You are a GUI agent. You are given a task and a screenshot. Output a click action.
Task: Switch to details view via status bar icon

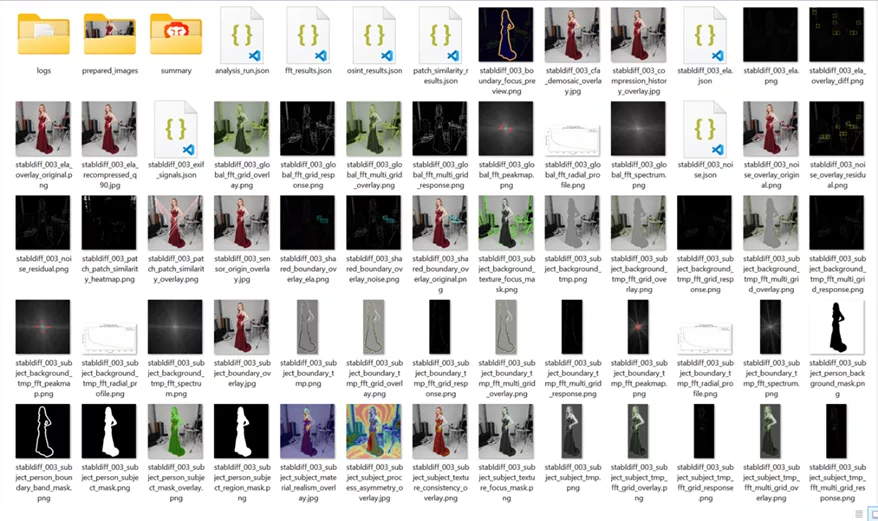(859, 514)
